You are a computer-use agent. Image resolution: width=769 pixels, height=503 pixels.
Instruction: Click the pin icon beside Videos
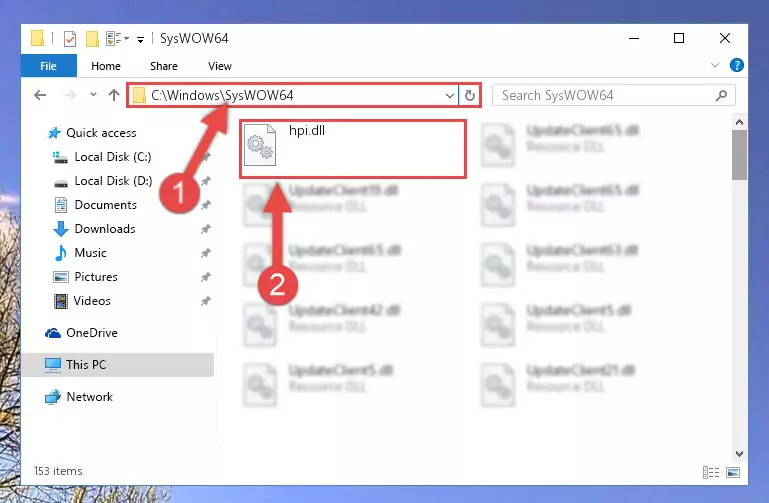tap(205, 301)
